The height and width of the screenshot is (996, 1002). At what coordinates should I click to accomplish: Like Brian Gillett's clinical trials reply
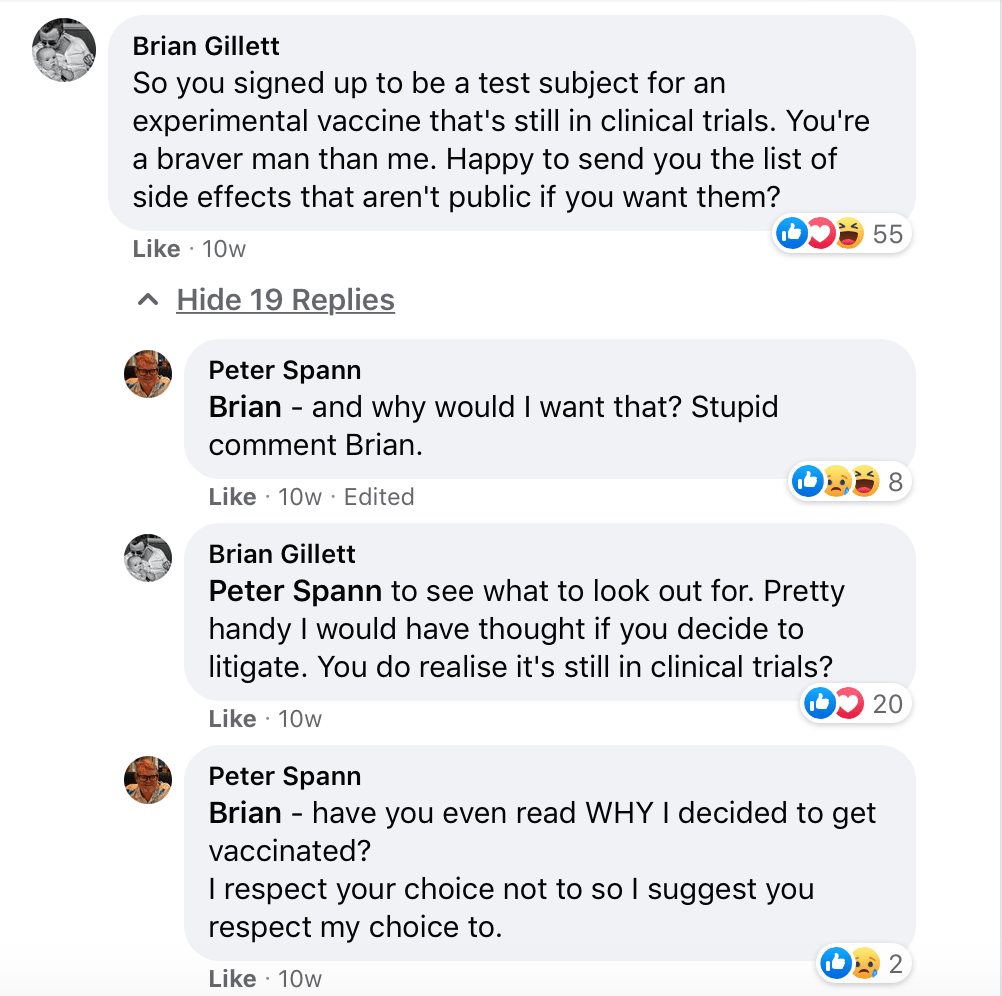pos(232,719)
